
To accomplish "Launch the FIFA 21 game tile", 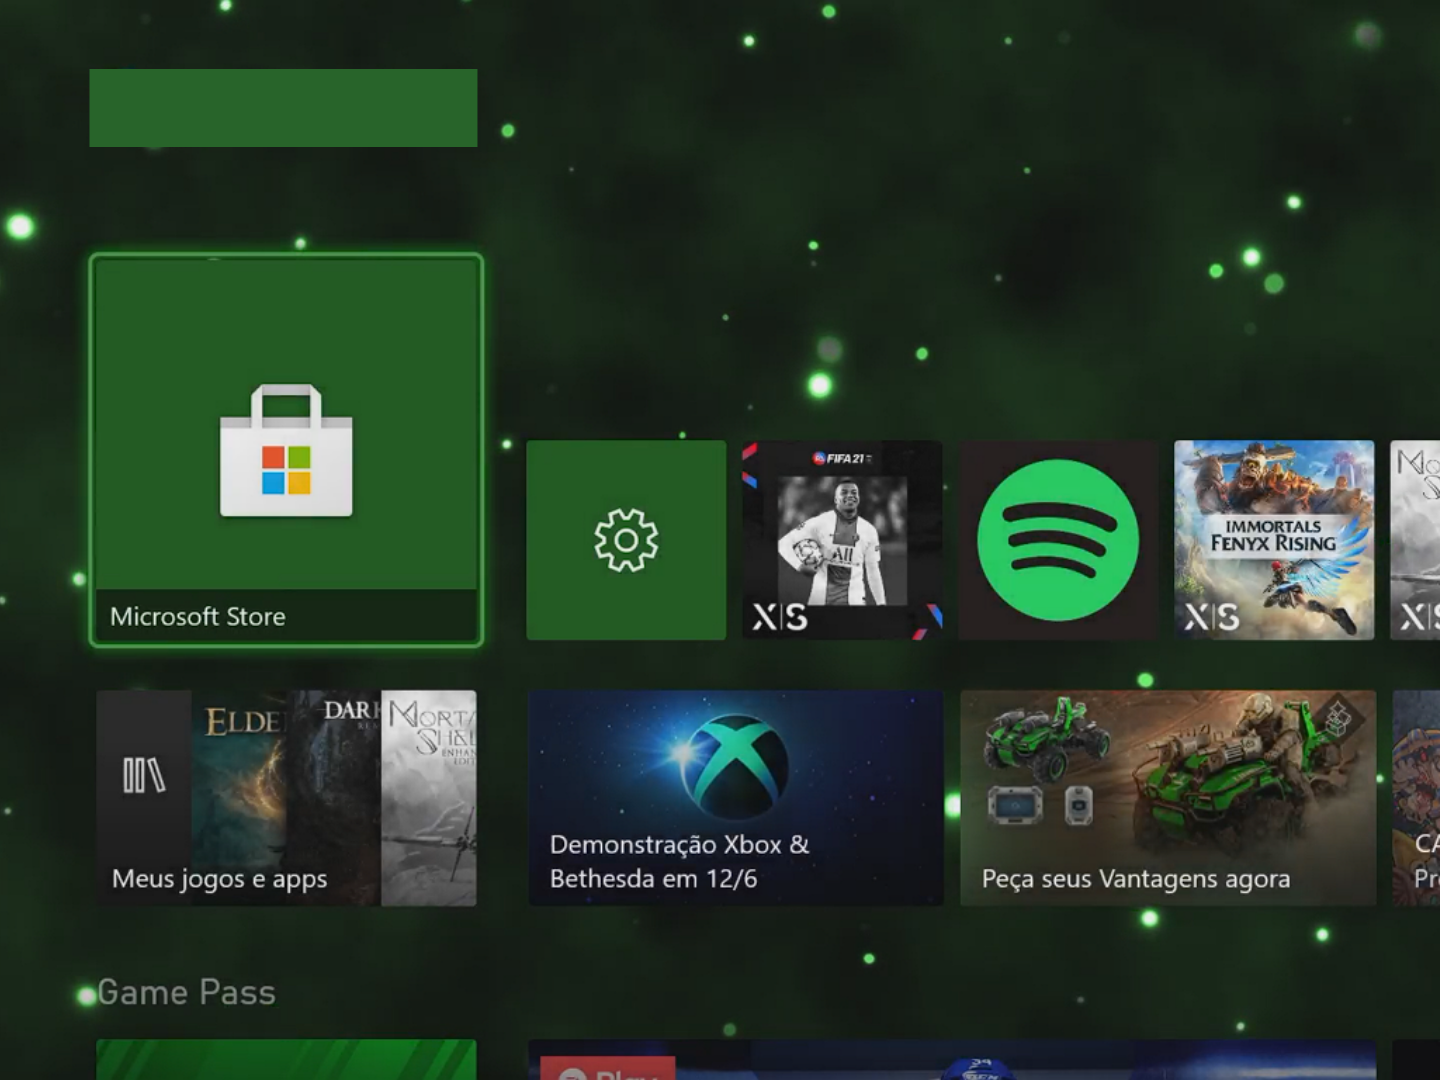I will (x=842, y=540).
